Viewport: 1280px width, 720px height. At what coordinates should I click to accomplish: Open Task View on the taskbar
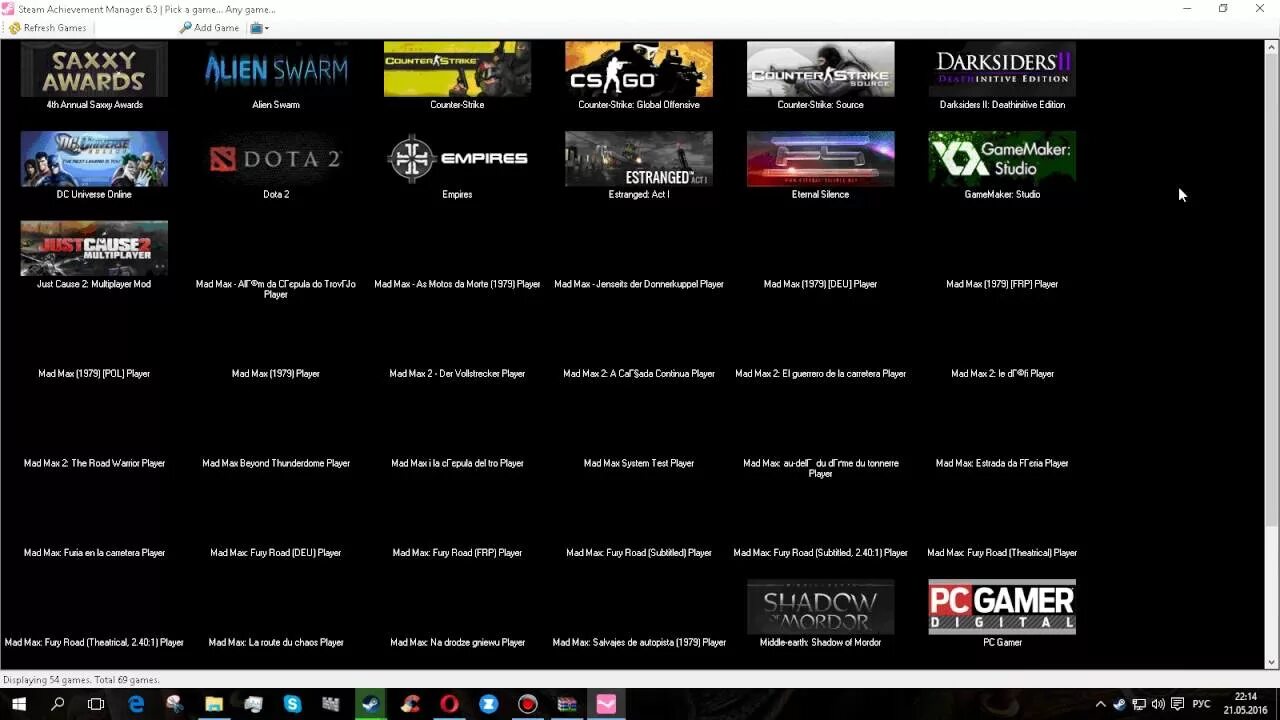pos(96,704)
